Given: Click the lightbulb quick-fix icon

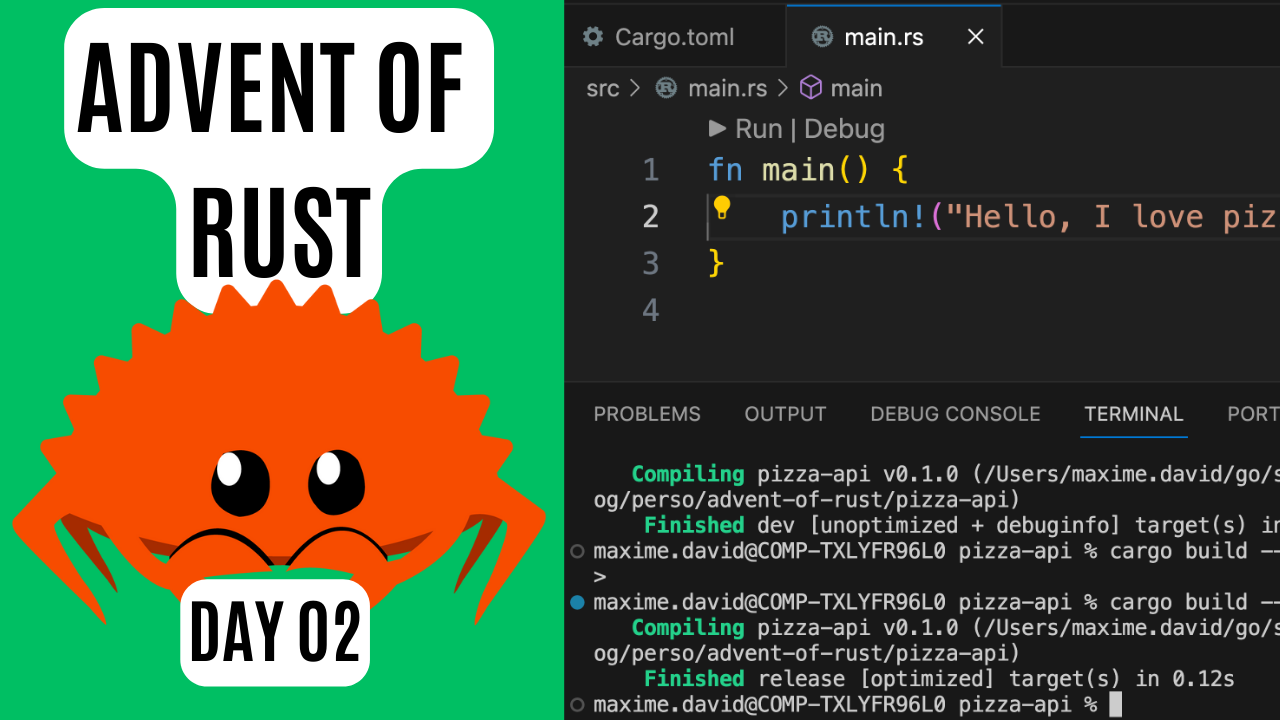Looking at the screenshot, I should pos(721,208).
